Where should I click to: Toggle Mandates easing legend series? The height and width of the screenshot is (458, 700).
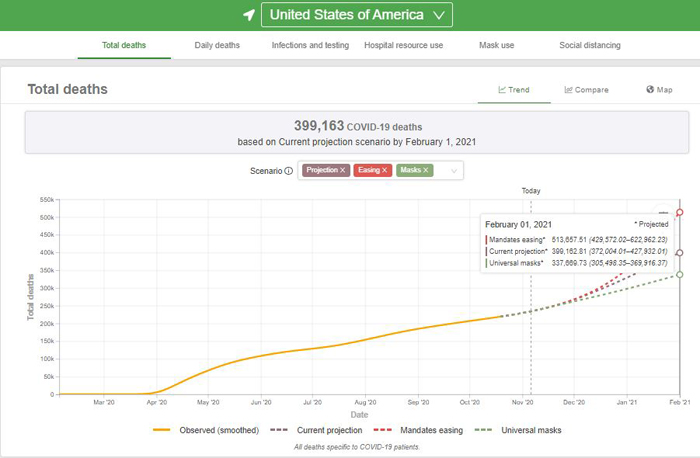(418, 430)
